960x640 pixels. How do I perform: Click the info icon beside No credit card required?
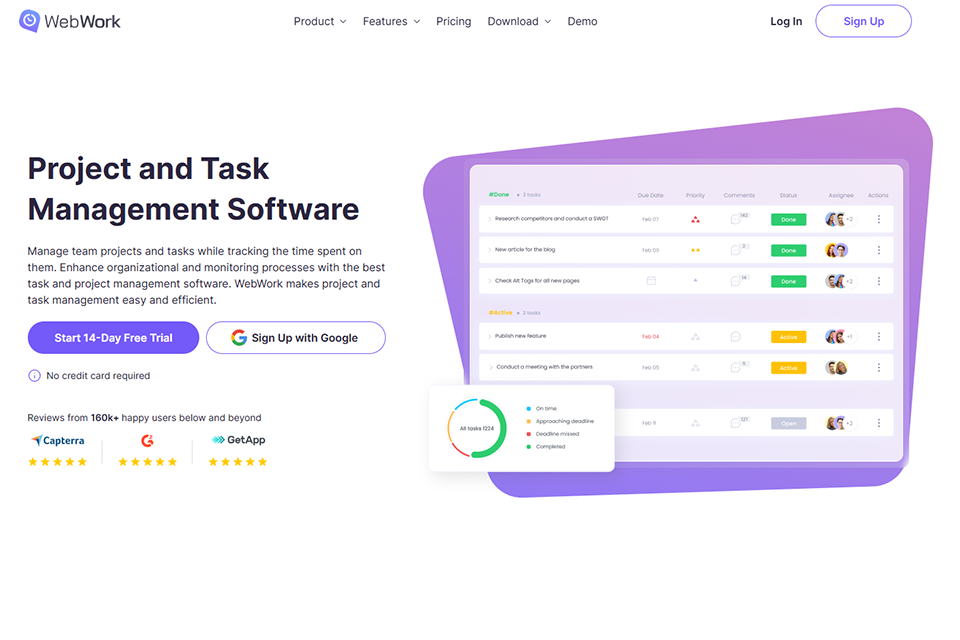(34, 375)
